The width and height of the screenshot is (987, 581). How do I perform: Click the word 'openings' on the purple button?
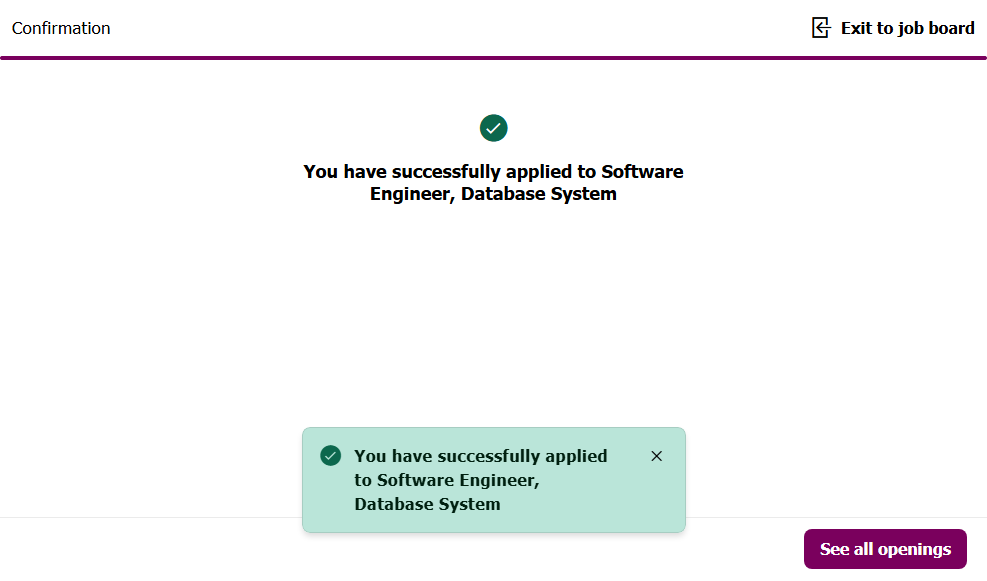(916, 549)
